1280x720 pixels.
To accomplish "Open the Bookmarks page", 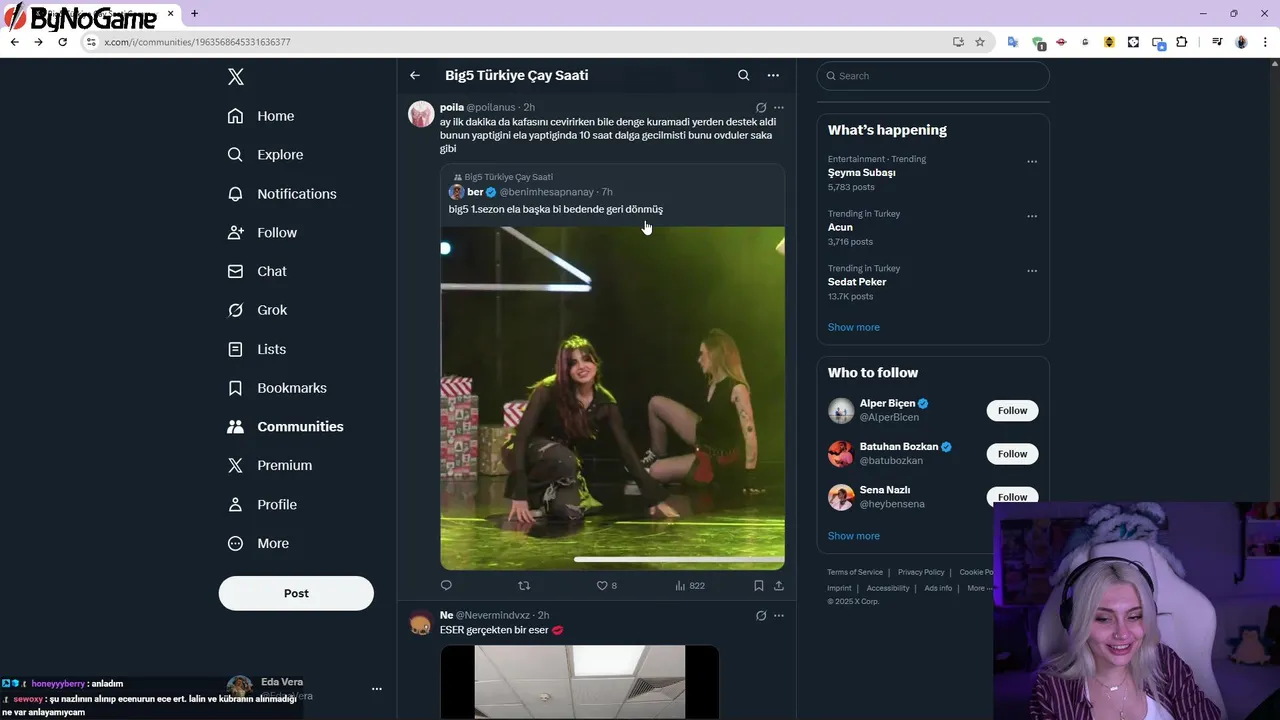I will coord(277,388).
